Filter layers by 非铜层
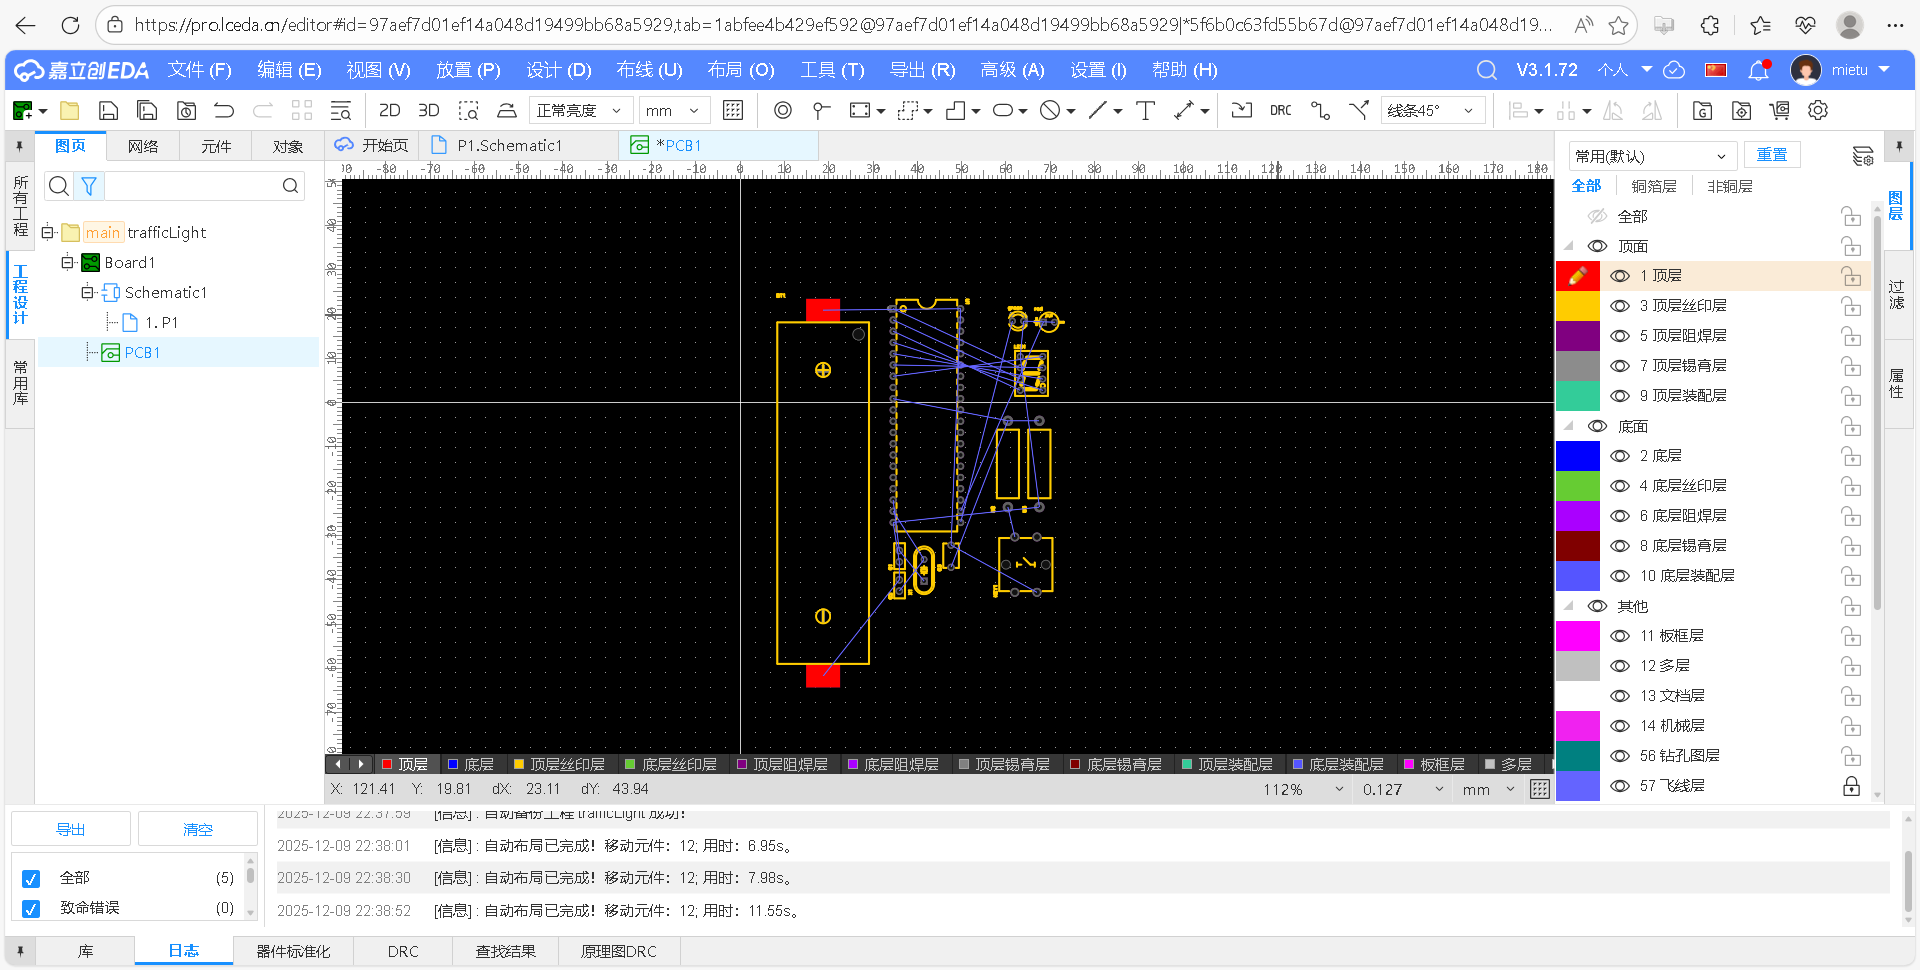1920x970 pixels. [x=1729, y=186]
